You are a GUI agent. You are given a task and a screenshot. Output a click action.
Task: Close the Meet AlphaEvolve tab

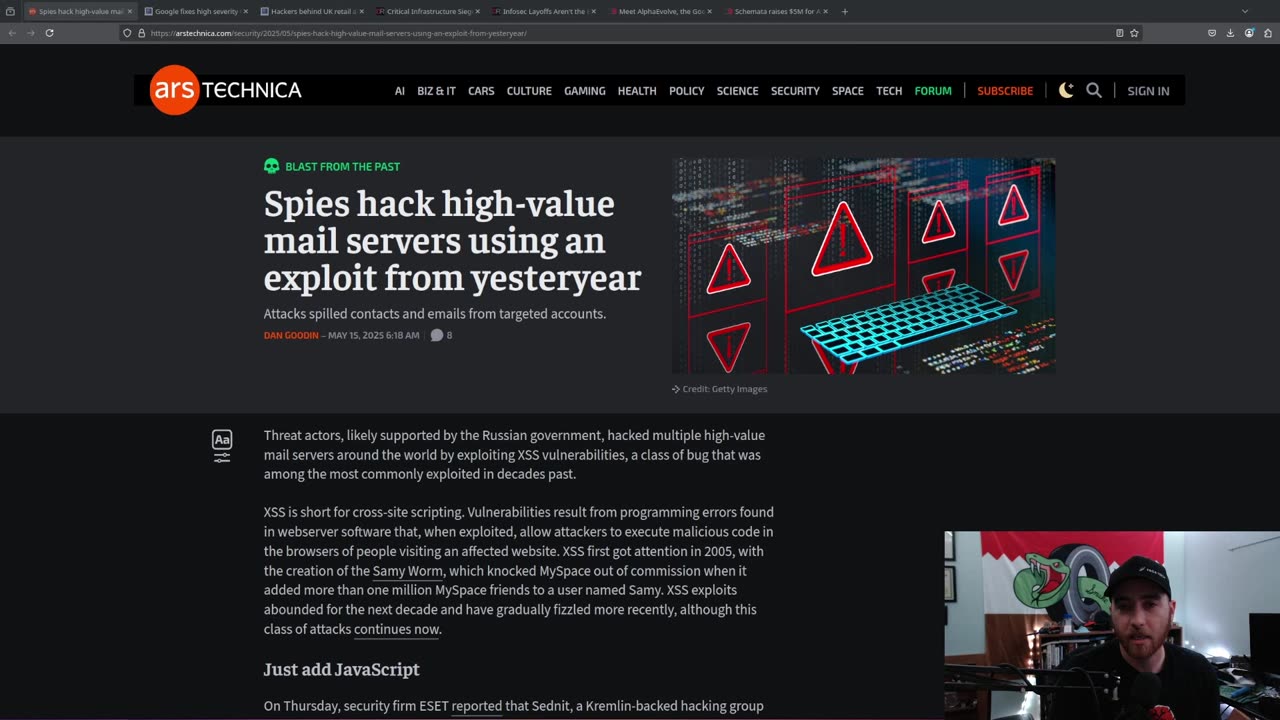tap(709, 11)
